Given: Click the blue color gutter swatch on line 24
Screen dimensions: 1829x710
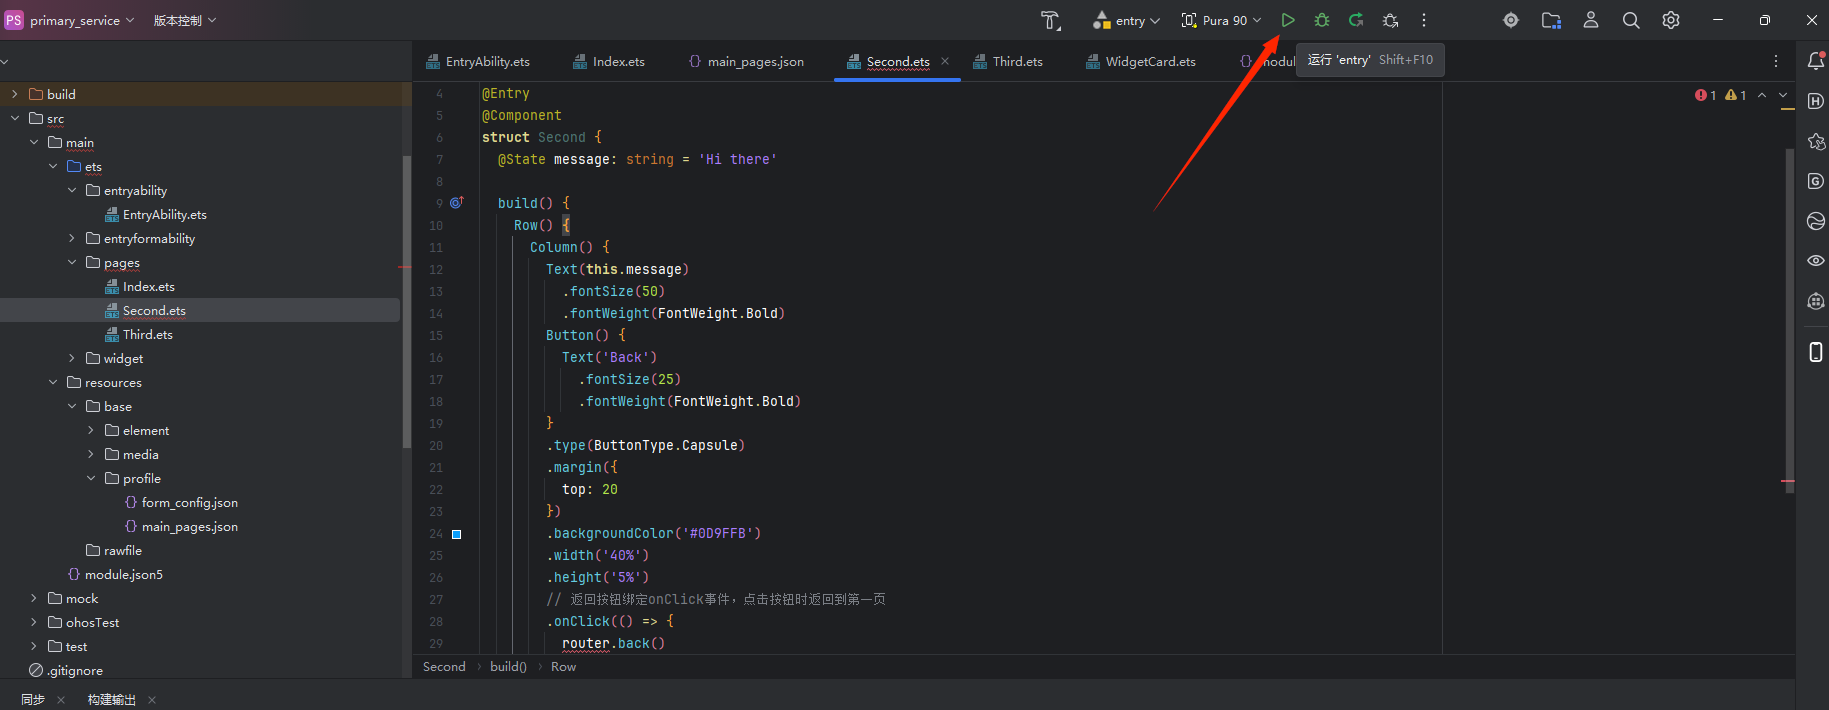Looking at the screenshot, I should click(x=456, y=534).
